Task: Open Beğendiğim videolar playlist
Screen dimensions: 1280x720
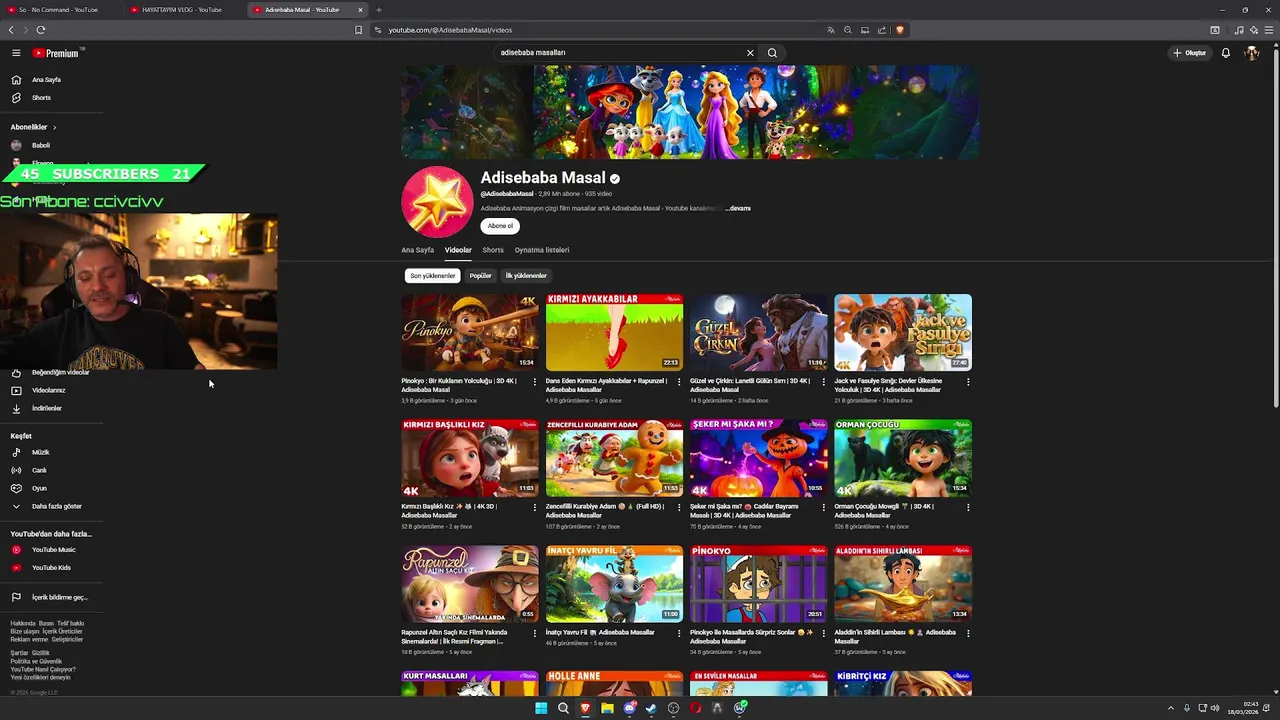Action: pos(60,373)
